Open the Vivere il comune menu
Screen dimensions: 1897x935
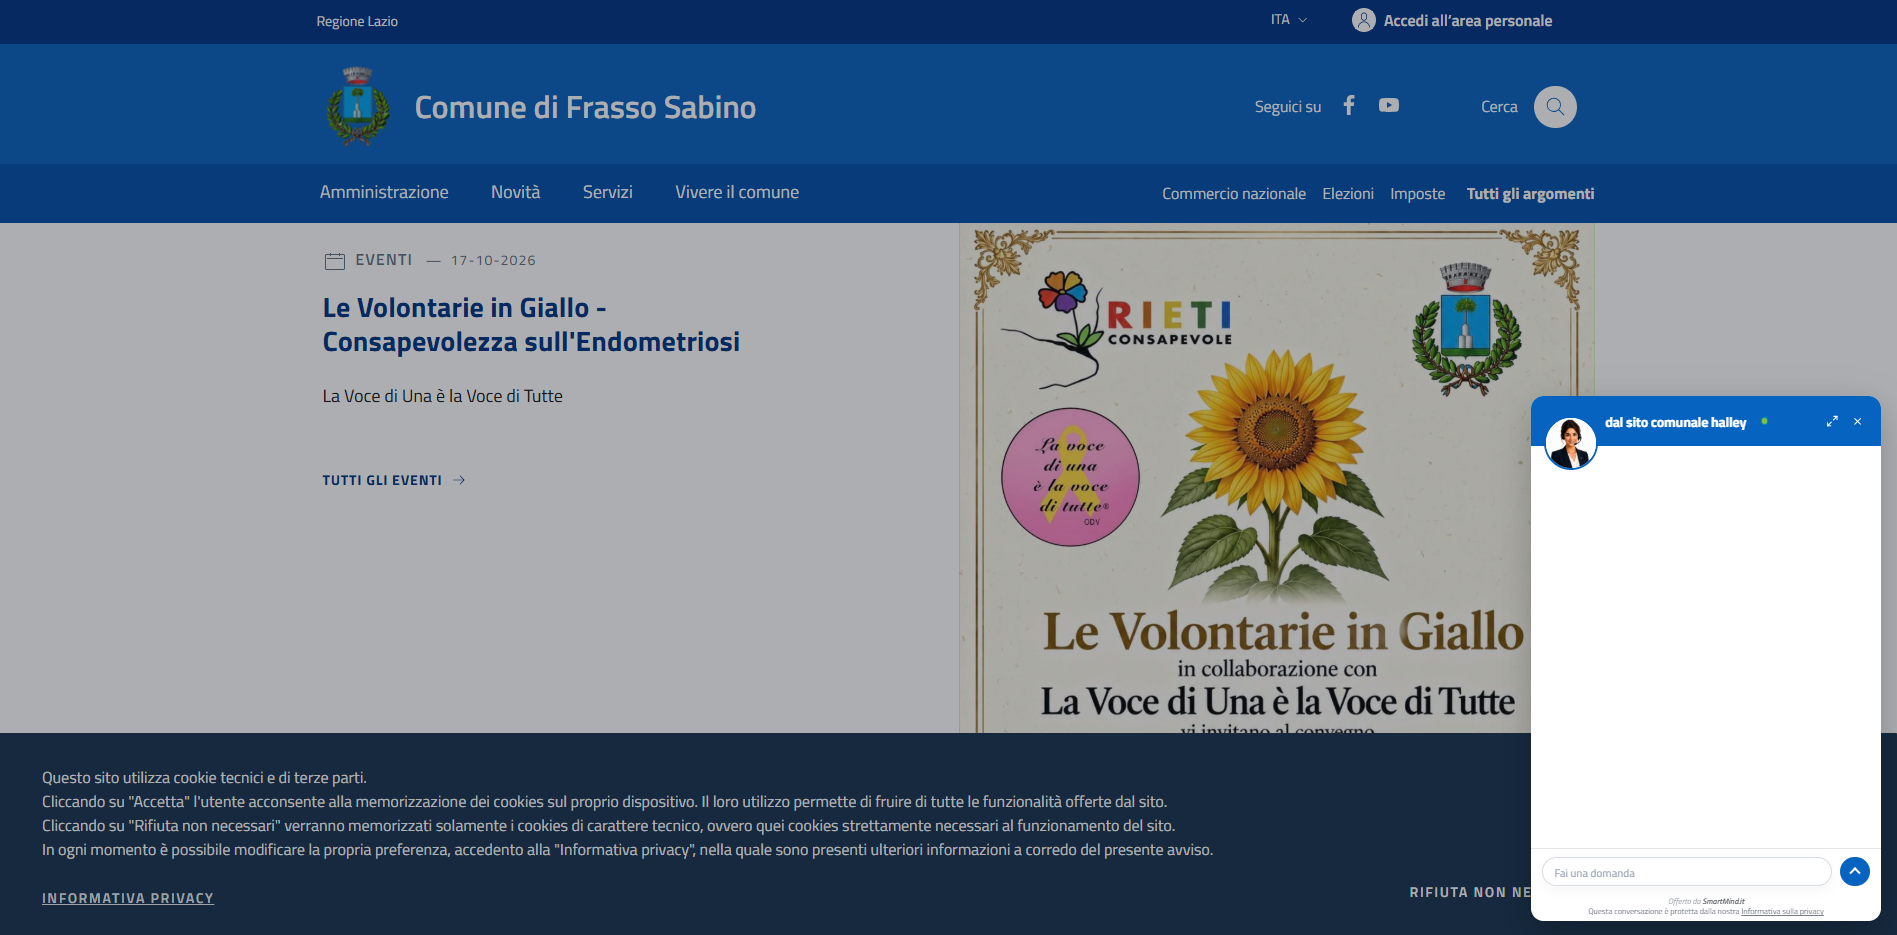tap(737, 192)
